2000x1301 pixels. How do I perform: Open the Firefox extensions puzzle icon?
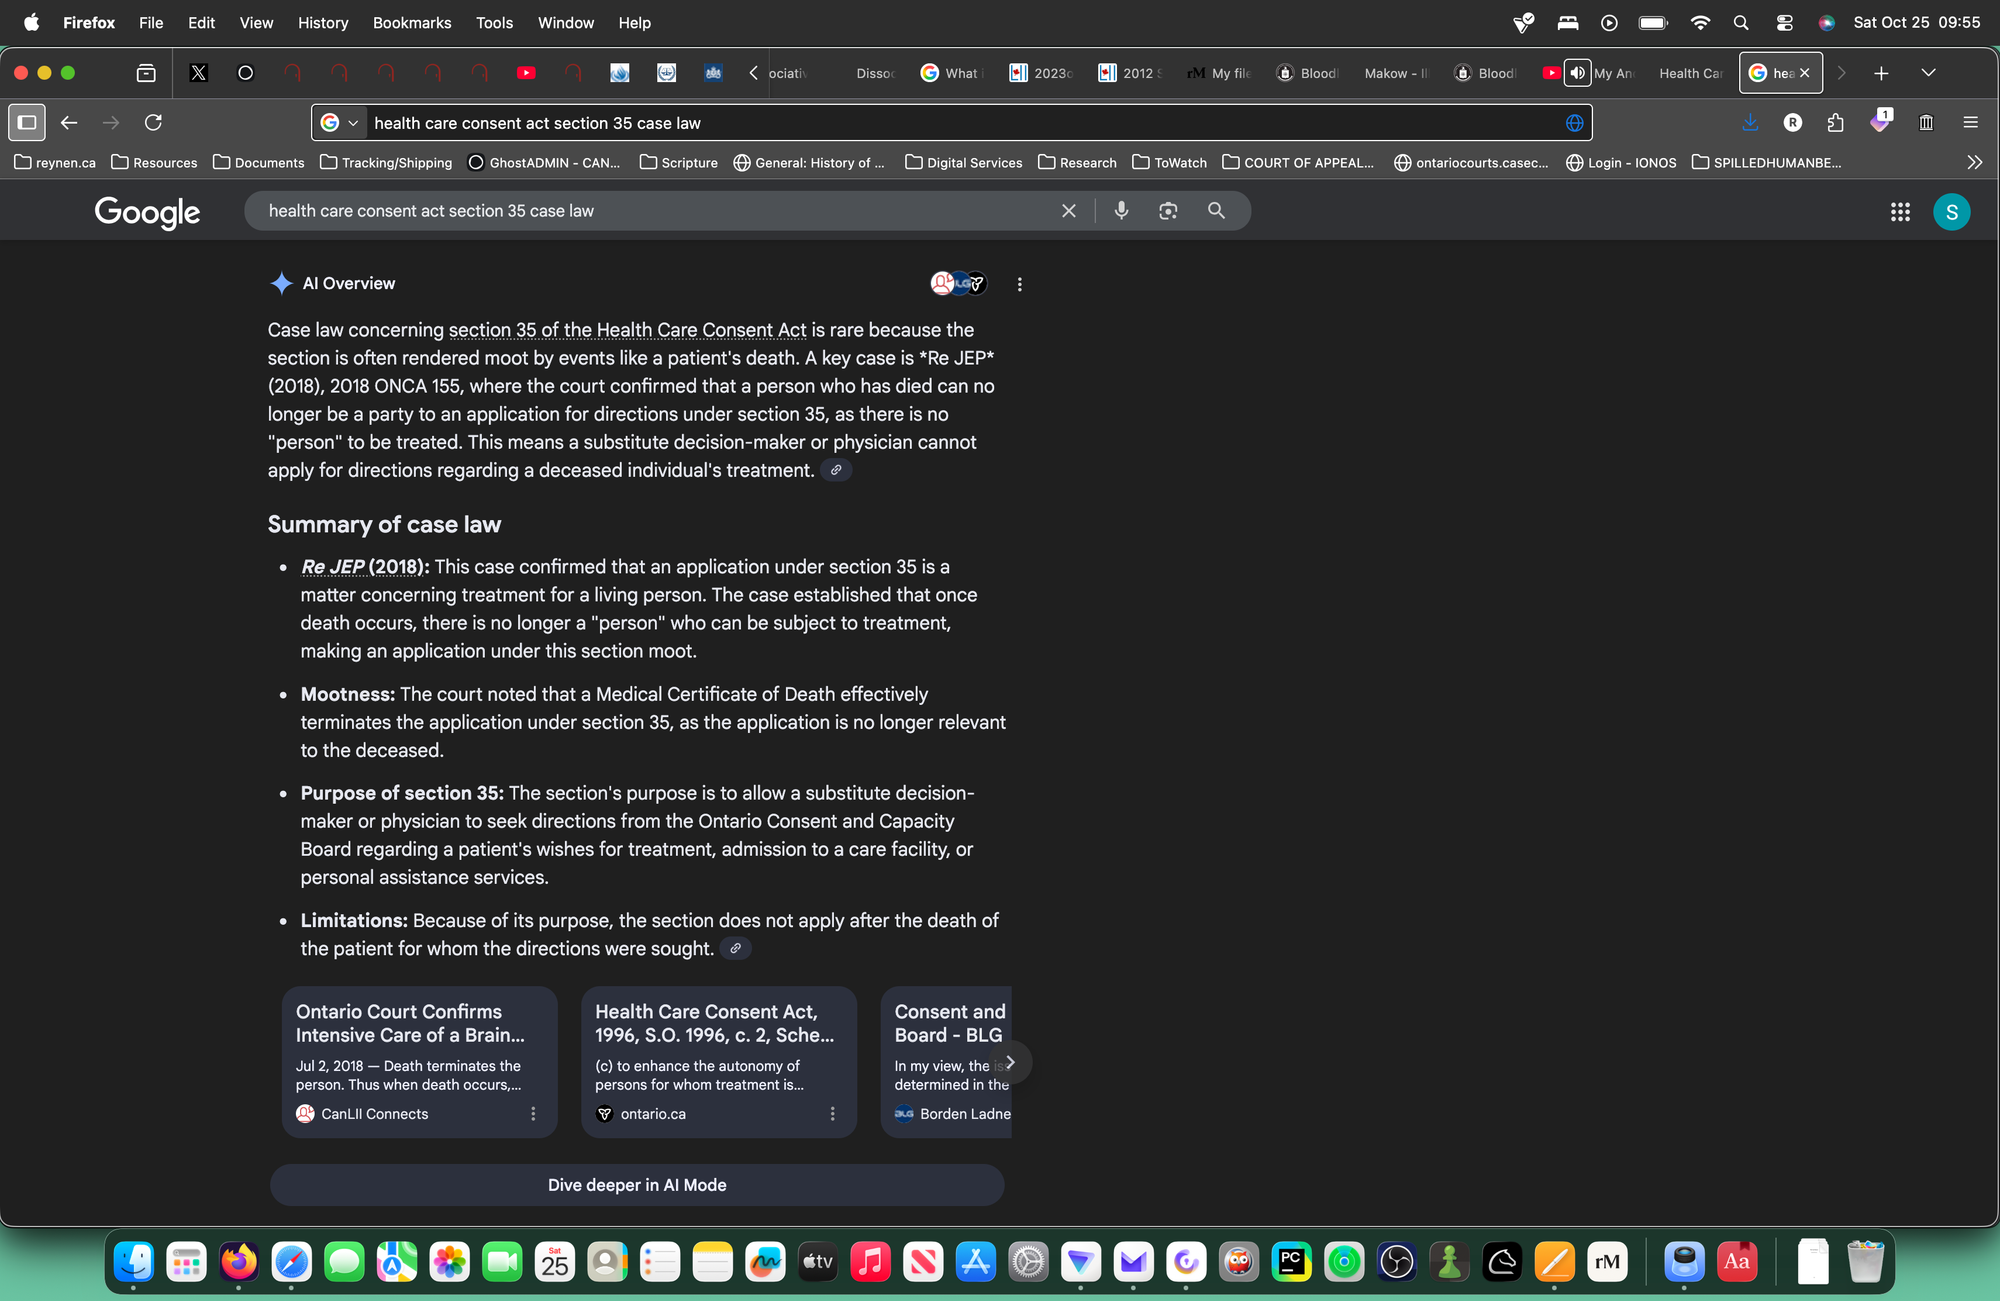(1835, 122)
